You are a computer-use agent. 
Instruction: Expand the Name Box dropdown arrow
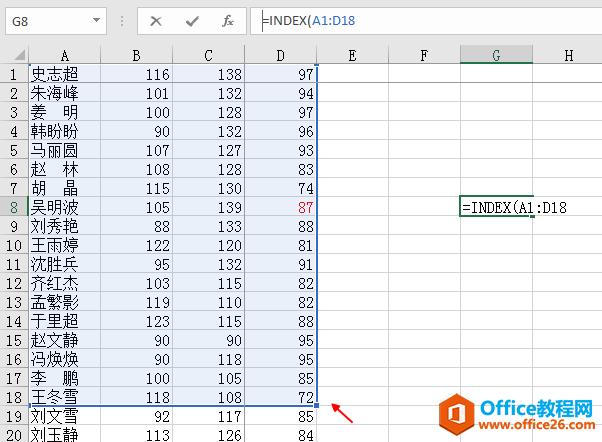click(97, 20)
